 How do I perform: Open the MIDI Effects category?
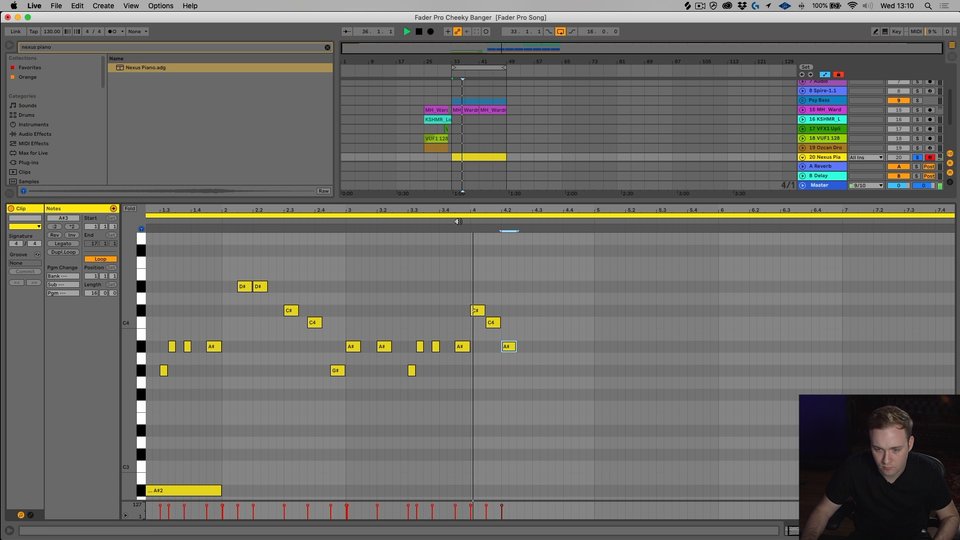point(34,143)
